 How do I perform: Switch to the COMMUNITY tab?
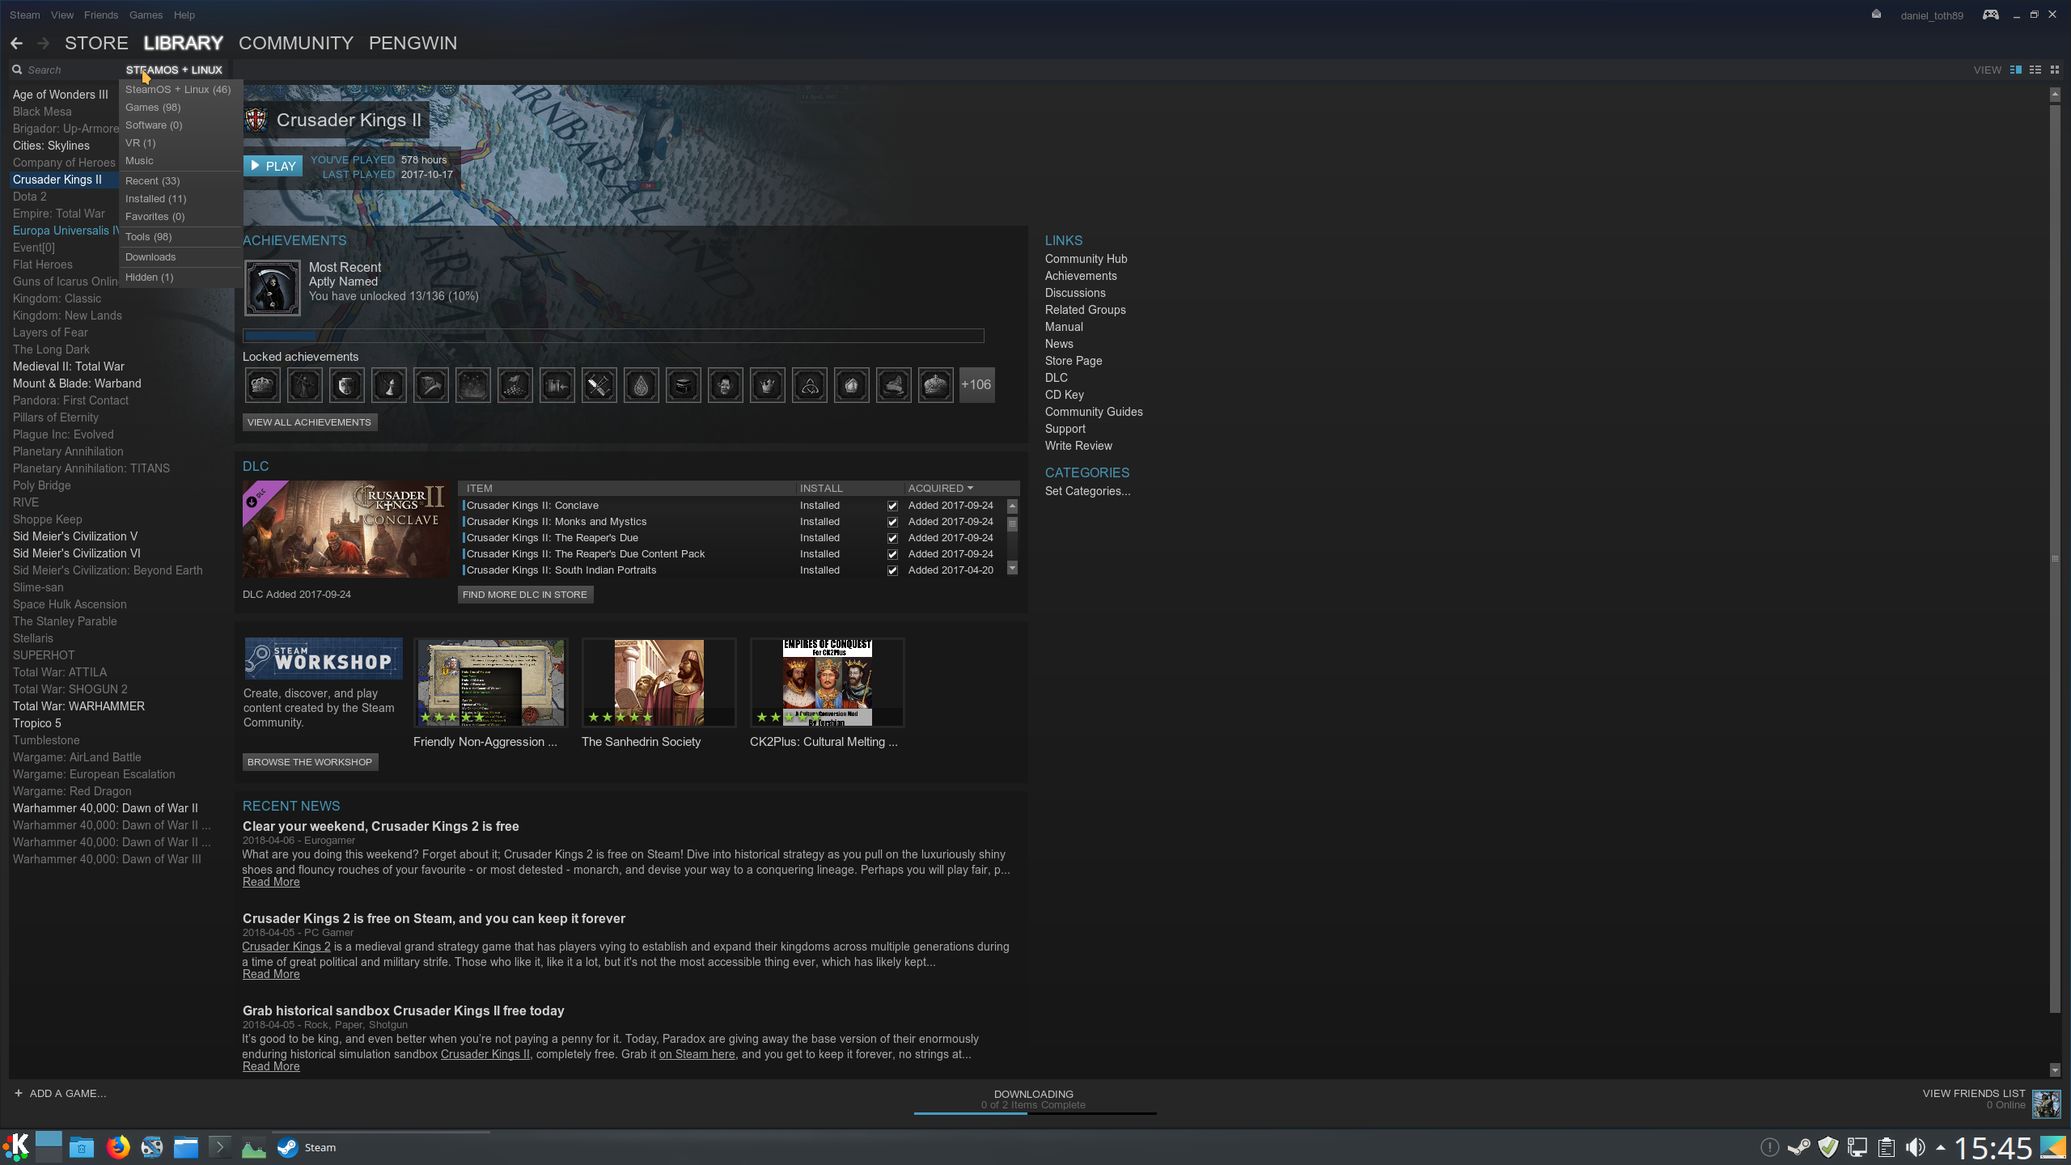pos(296,43)
